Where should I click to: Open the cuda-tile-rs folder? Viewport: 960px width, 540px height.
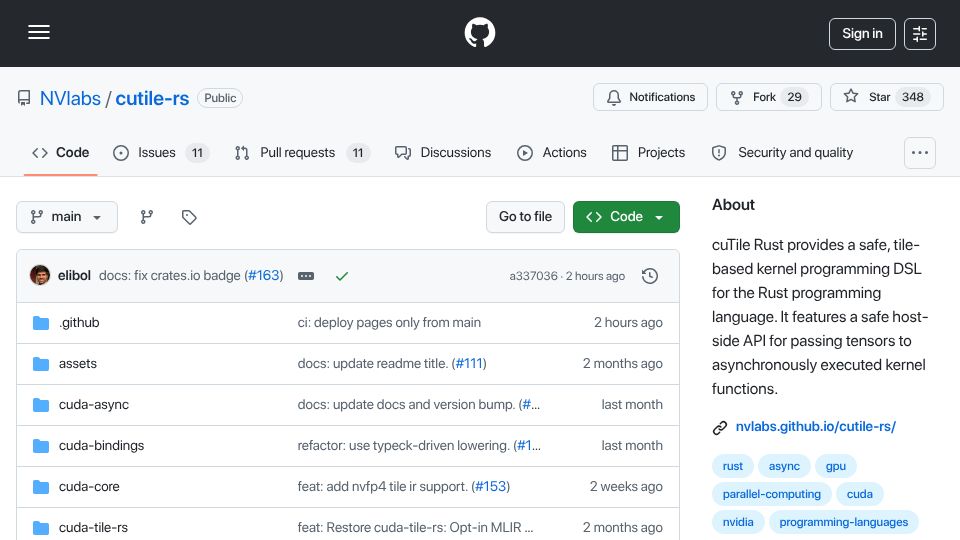[x=93, y=528]
